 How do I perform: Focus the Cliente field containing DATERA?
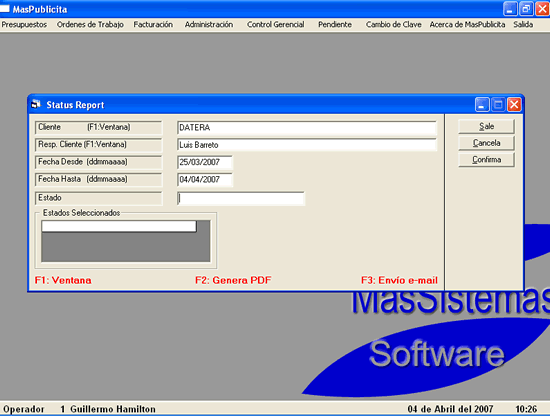307,128
